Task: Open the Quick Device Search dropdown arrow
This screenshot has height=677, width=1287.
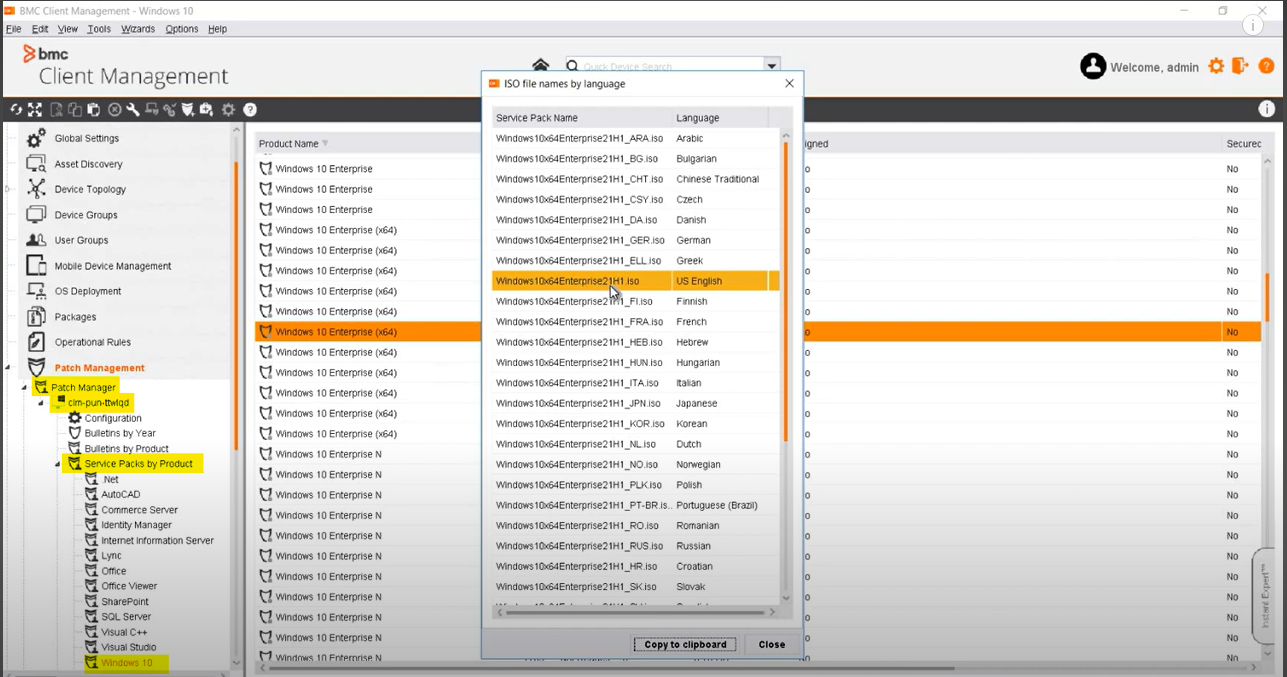Action: pyautogui.click(x=772, y=66)
